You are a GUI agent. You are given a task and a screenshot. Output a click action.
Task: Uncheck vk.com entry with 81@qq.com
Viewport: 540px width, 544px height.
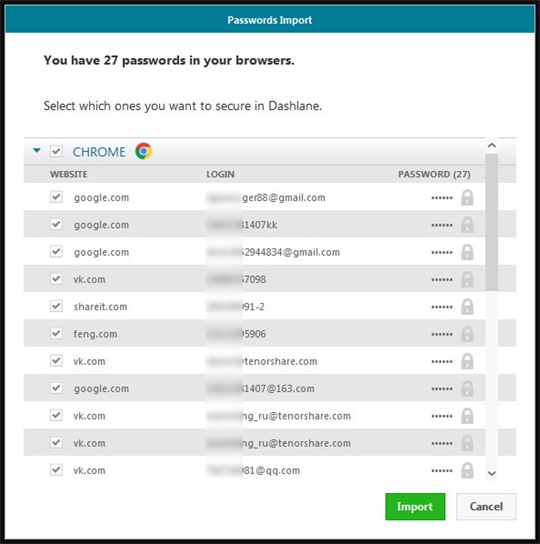tap(56, 470)
